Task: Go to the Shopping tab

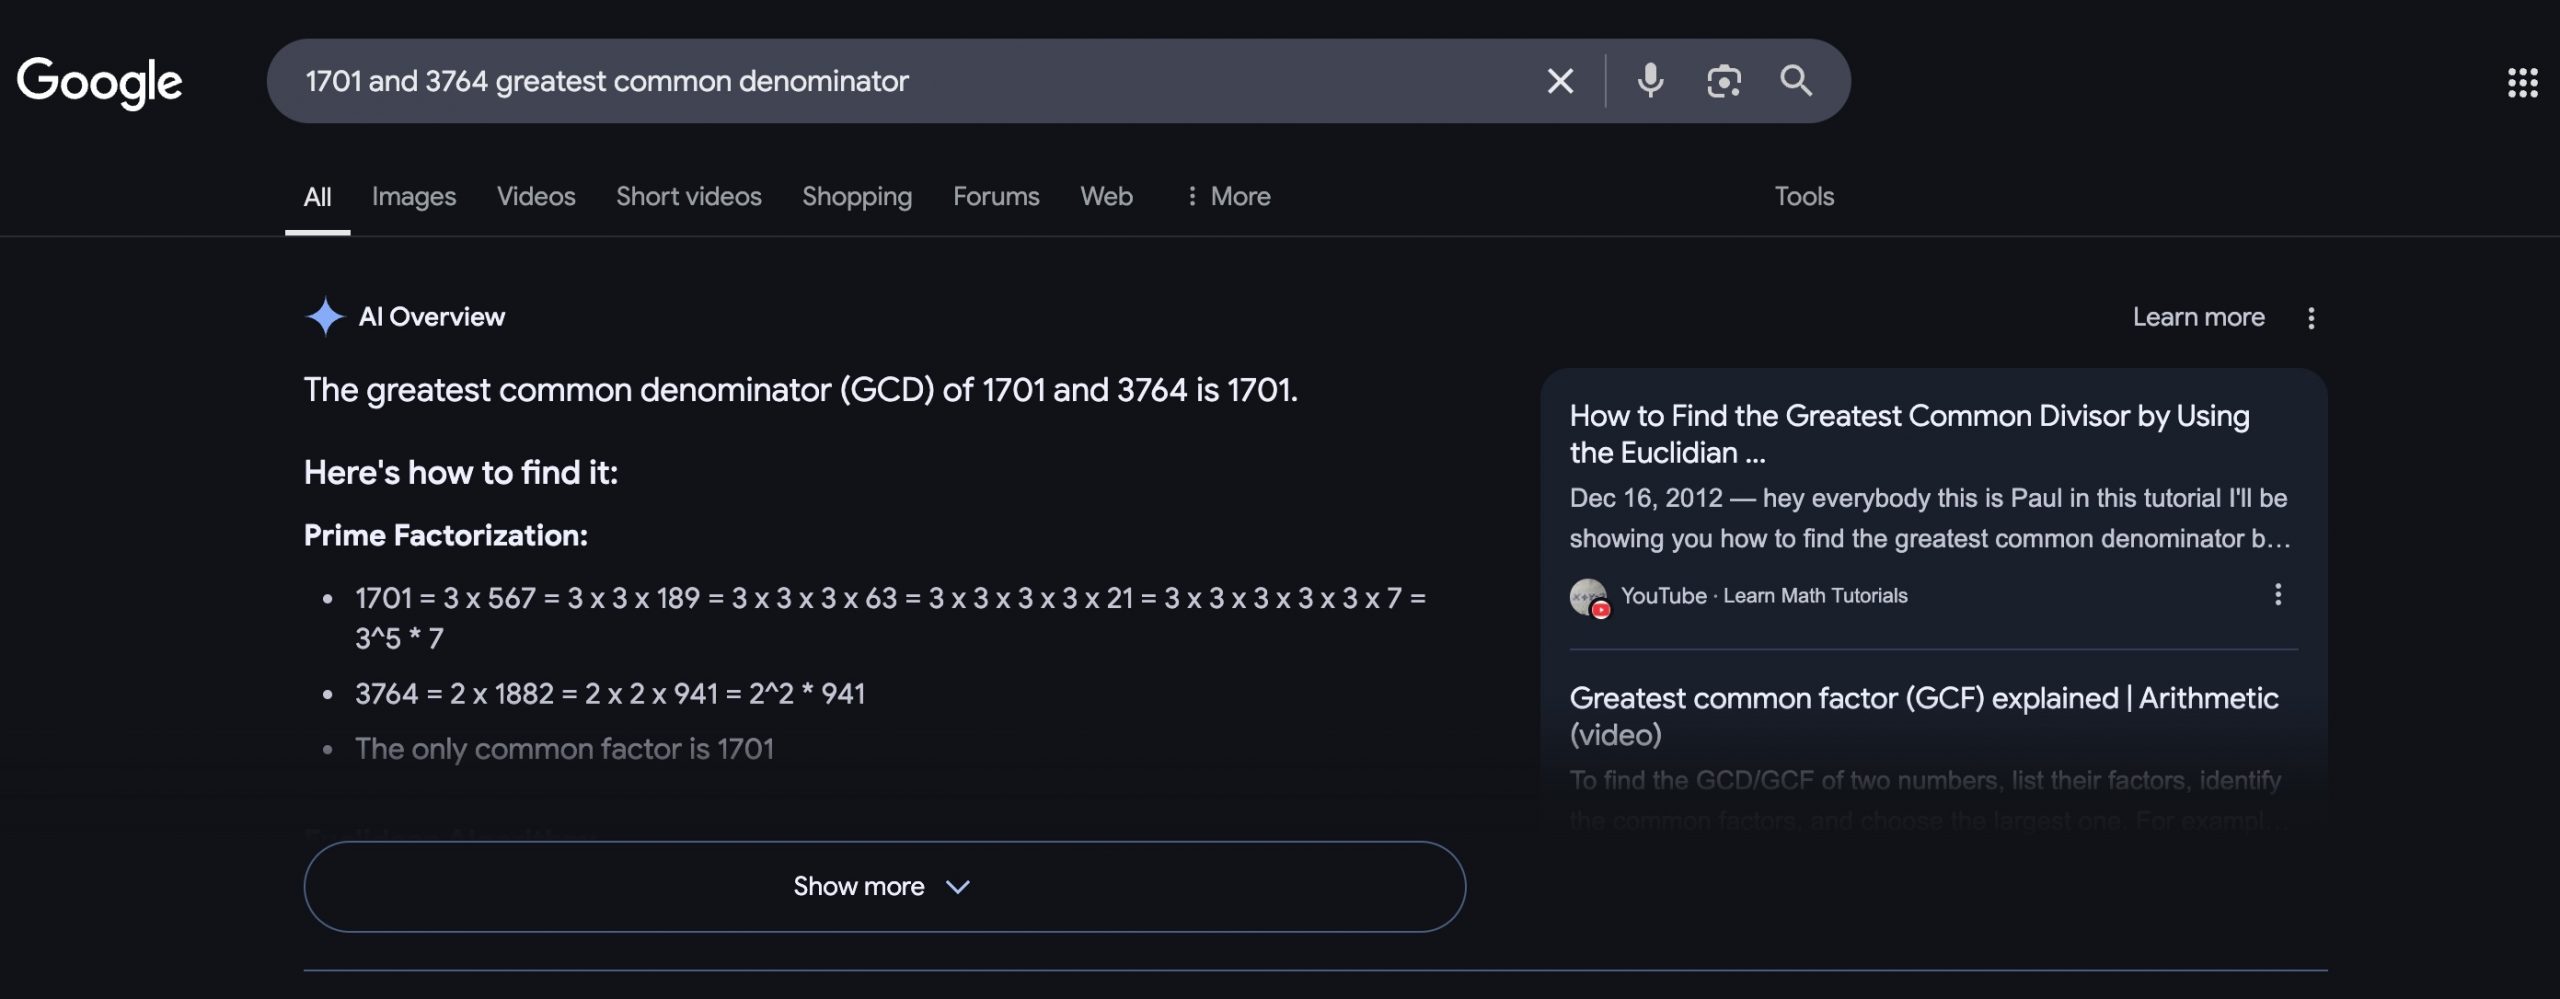Action: (857, 197)
